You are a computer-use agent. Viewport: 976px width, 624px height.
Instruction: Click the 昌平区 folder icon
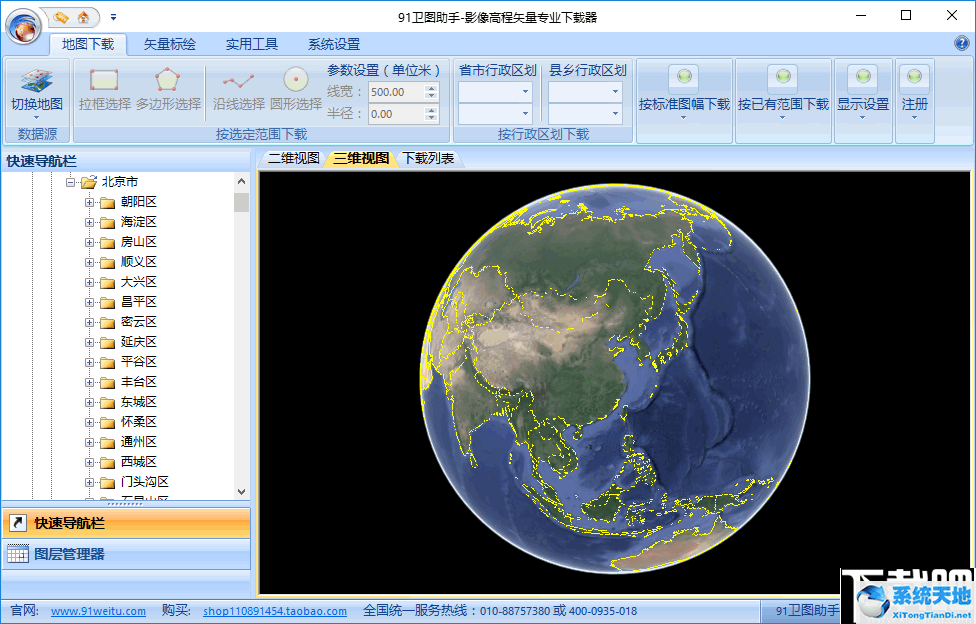click(x=108, y=303)
